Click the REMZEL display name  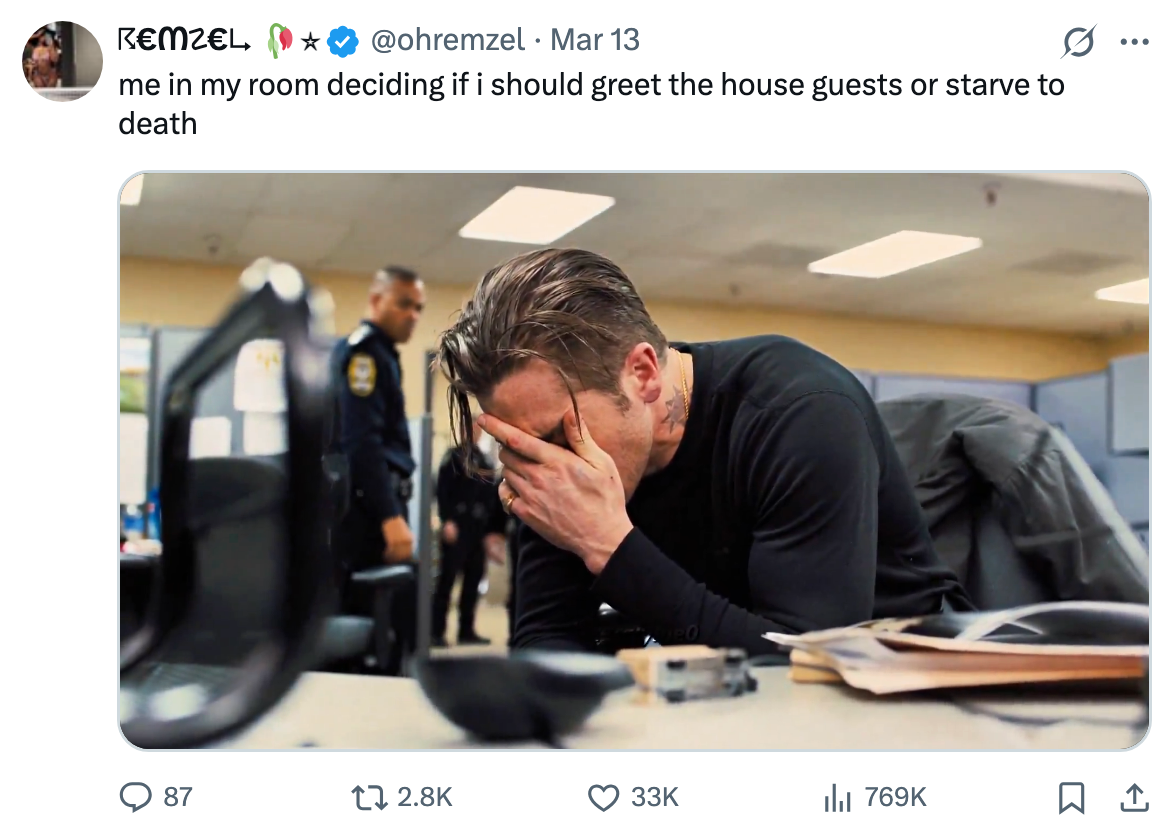click(x=183, y=40)
